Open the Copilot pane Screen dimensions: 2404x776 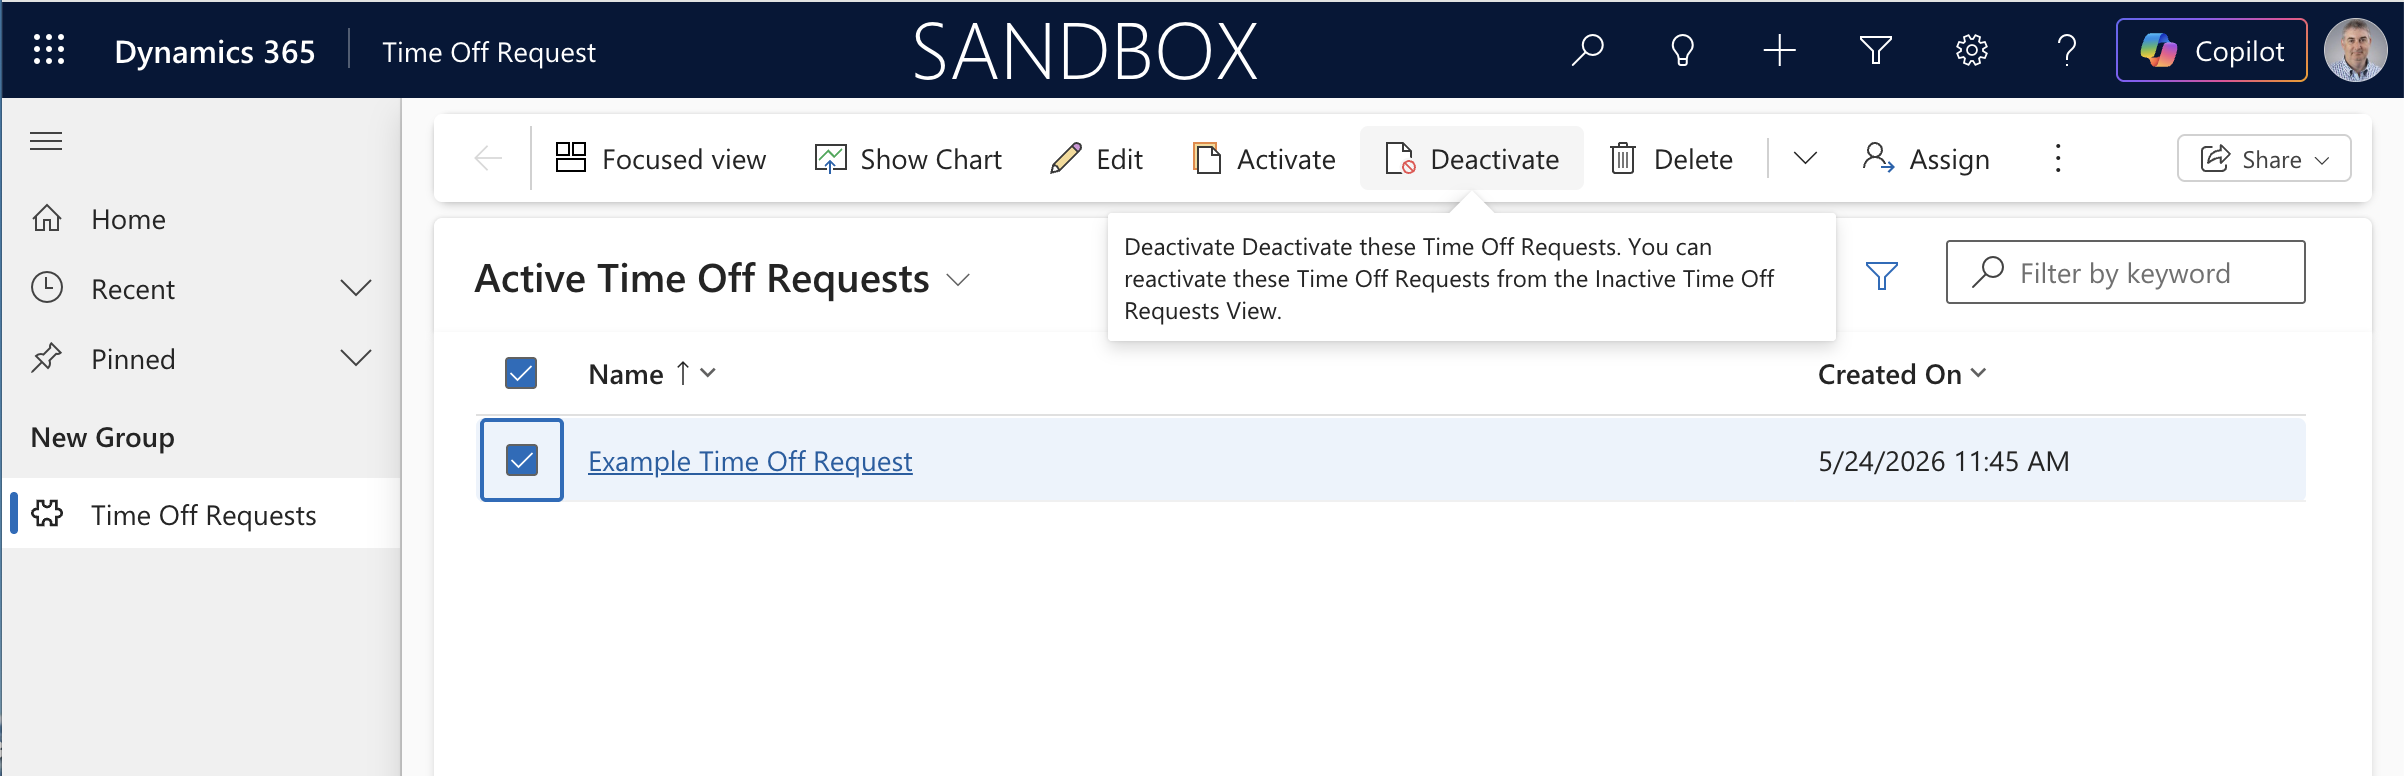(x=2211, y=50)
